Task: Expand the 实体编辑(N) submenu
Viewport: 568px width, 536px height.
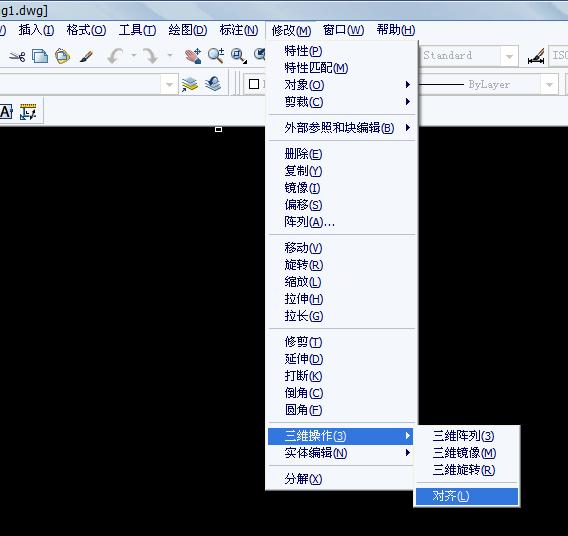Action: pyautogui.click(x=341, y=453)
